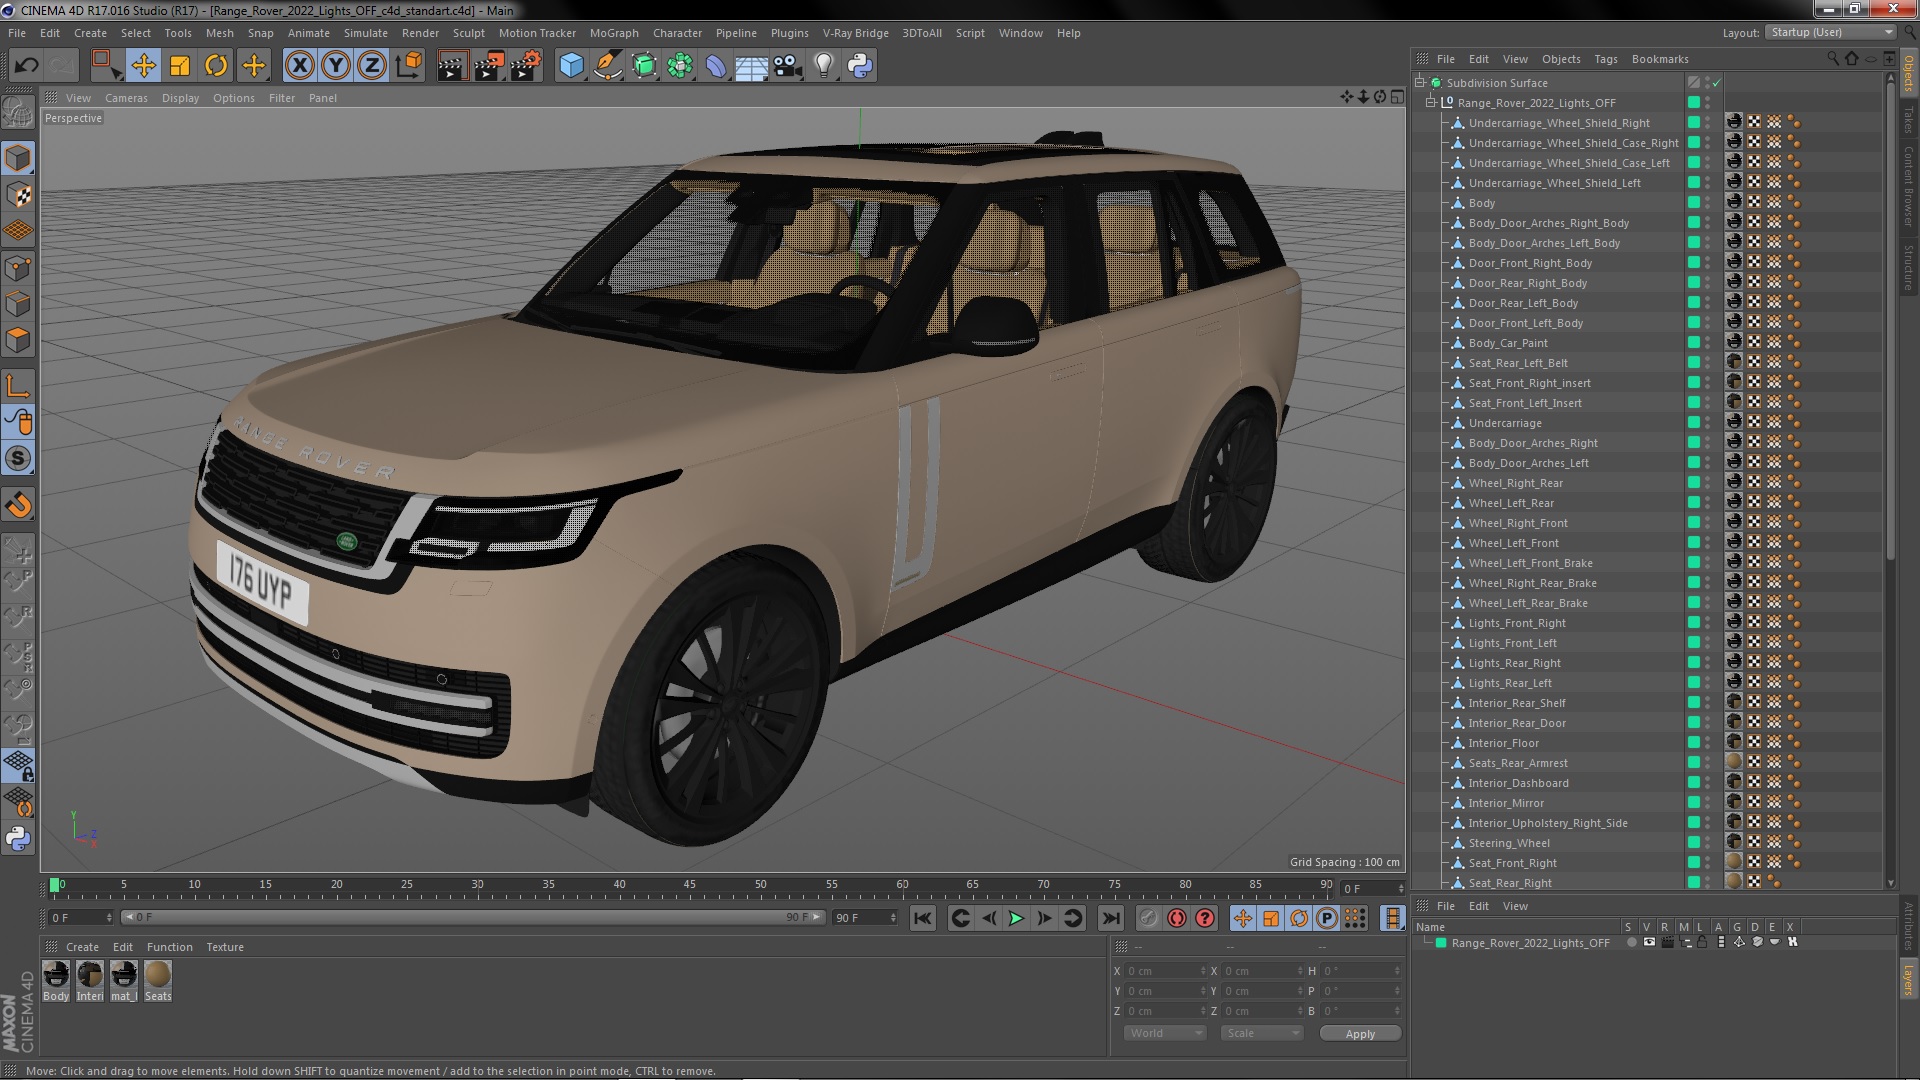Select the Wheel_Left_Front object
The width and height of the screenshot is (1920, 1080).
(x=1513, y=543)
